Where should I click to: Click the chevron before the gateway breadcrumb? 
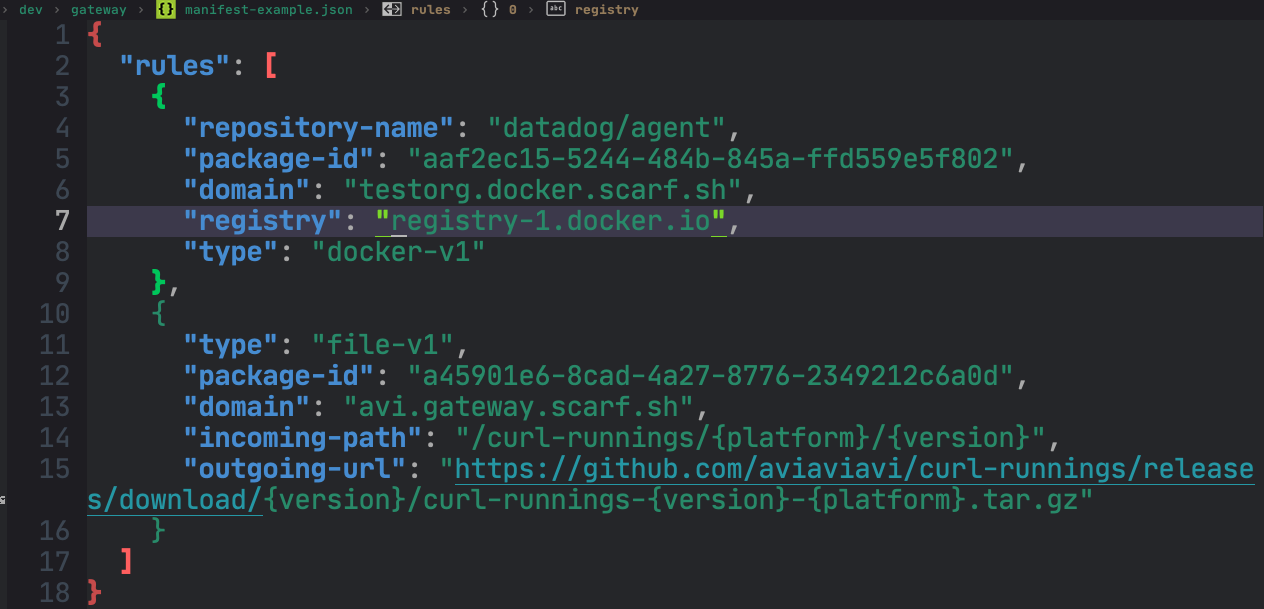[56, 9]
